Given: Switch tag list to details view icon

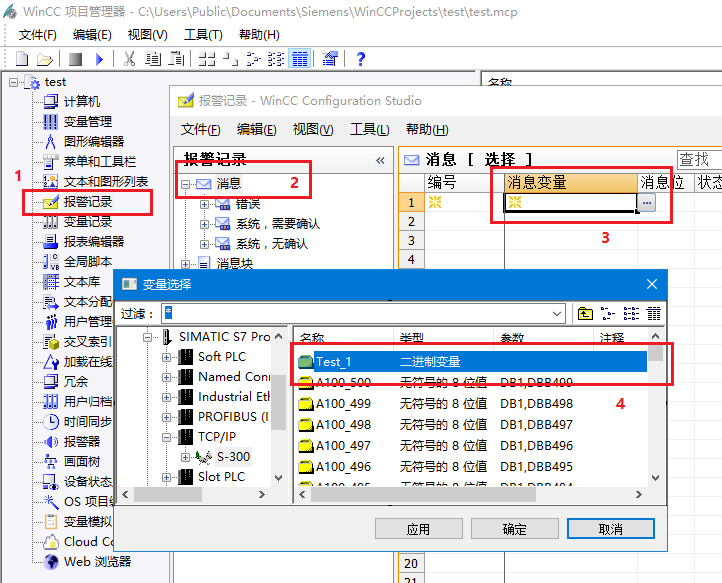Looking at the screenshot, I should point(654,314).
